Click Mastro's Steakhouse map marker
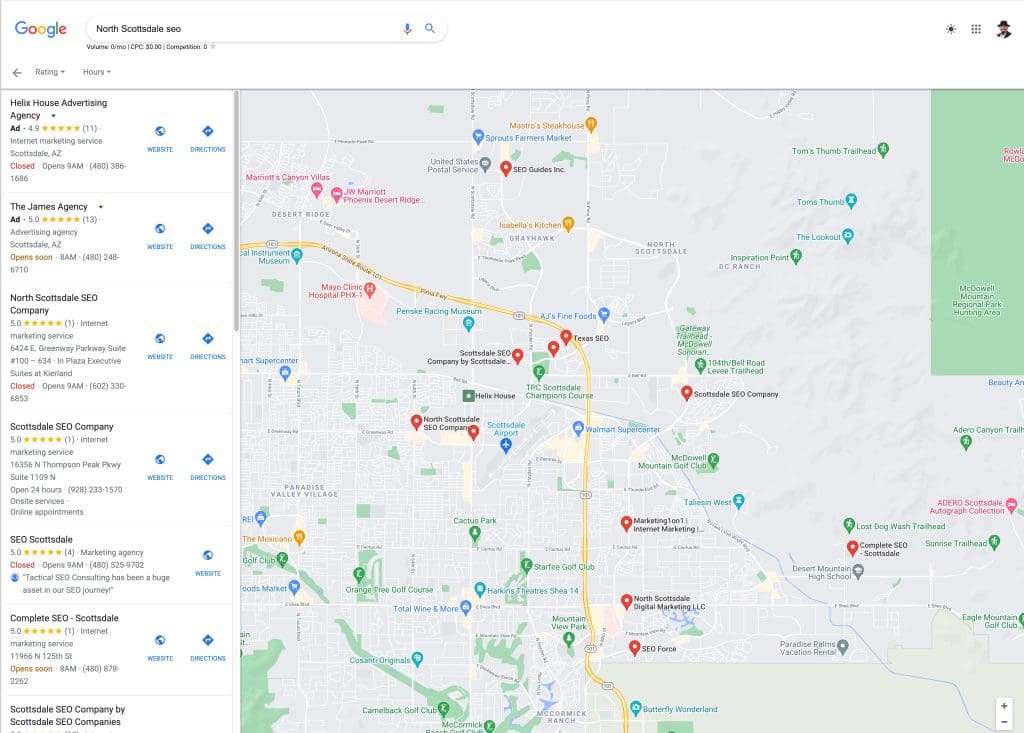Viewport: 1024px width, 733px height. click(x=591, y=124)
